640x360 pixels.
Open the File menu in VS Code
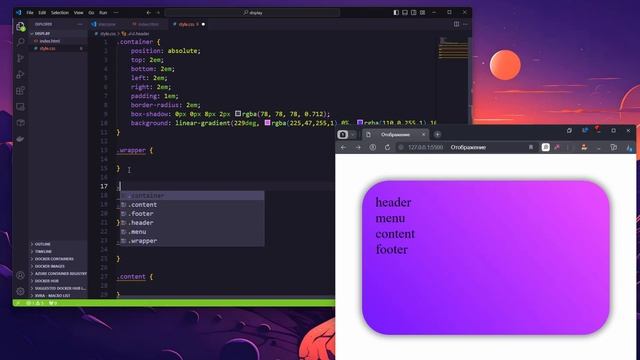click(30, 13)
